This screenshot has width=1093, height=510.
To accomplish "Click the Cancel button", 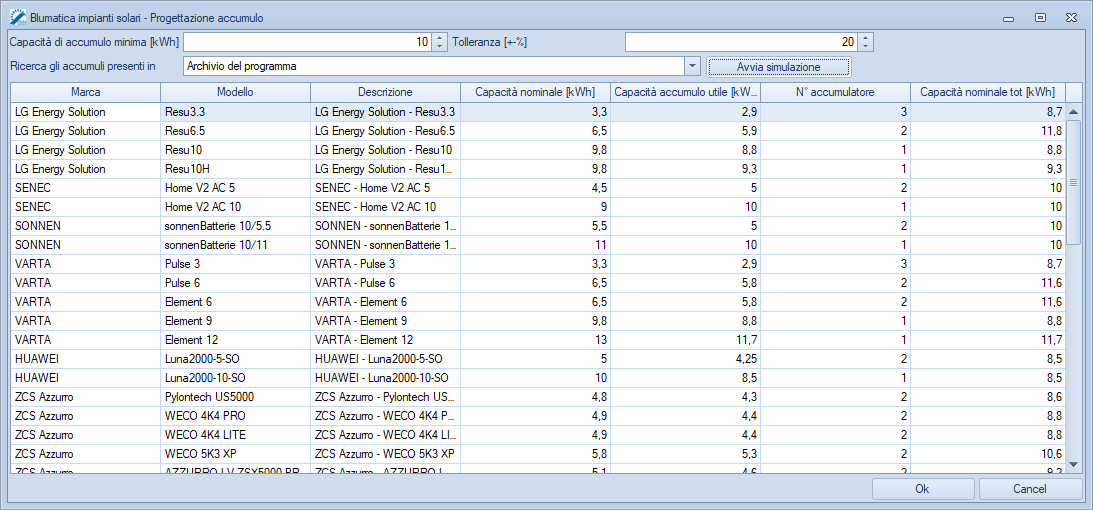I will [x=1030, y=489].
